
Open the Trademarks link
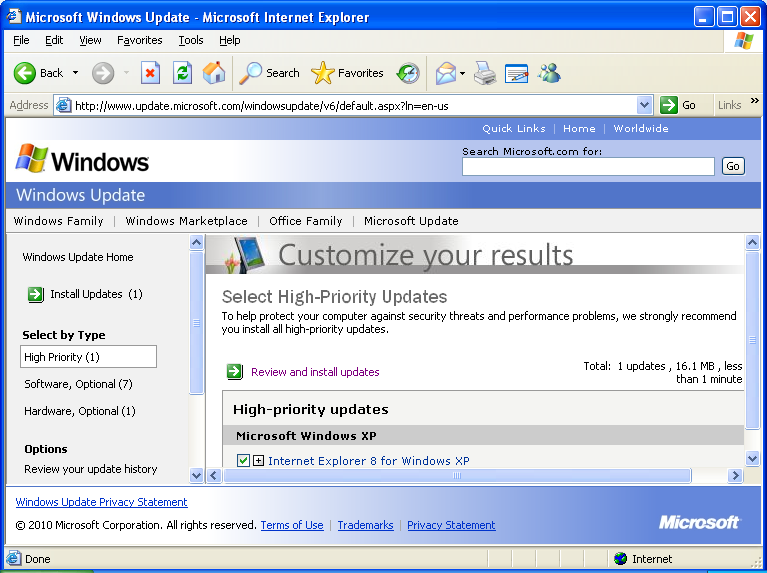(365, 525)
